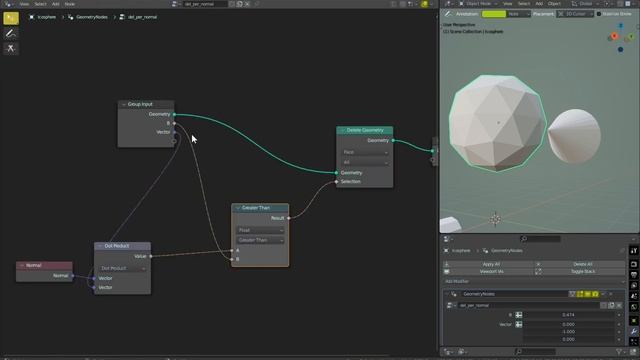
Task: Toggle attribute input for B value
Action: click(x=519, y=315)
